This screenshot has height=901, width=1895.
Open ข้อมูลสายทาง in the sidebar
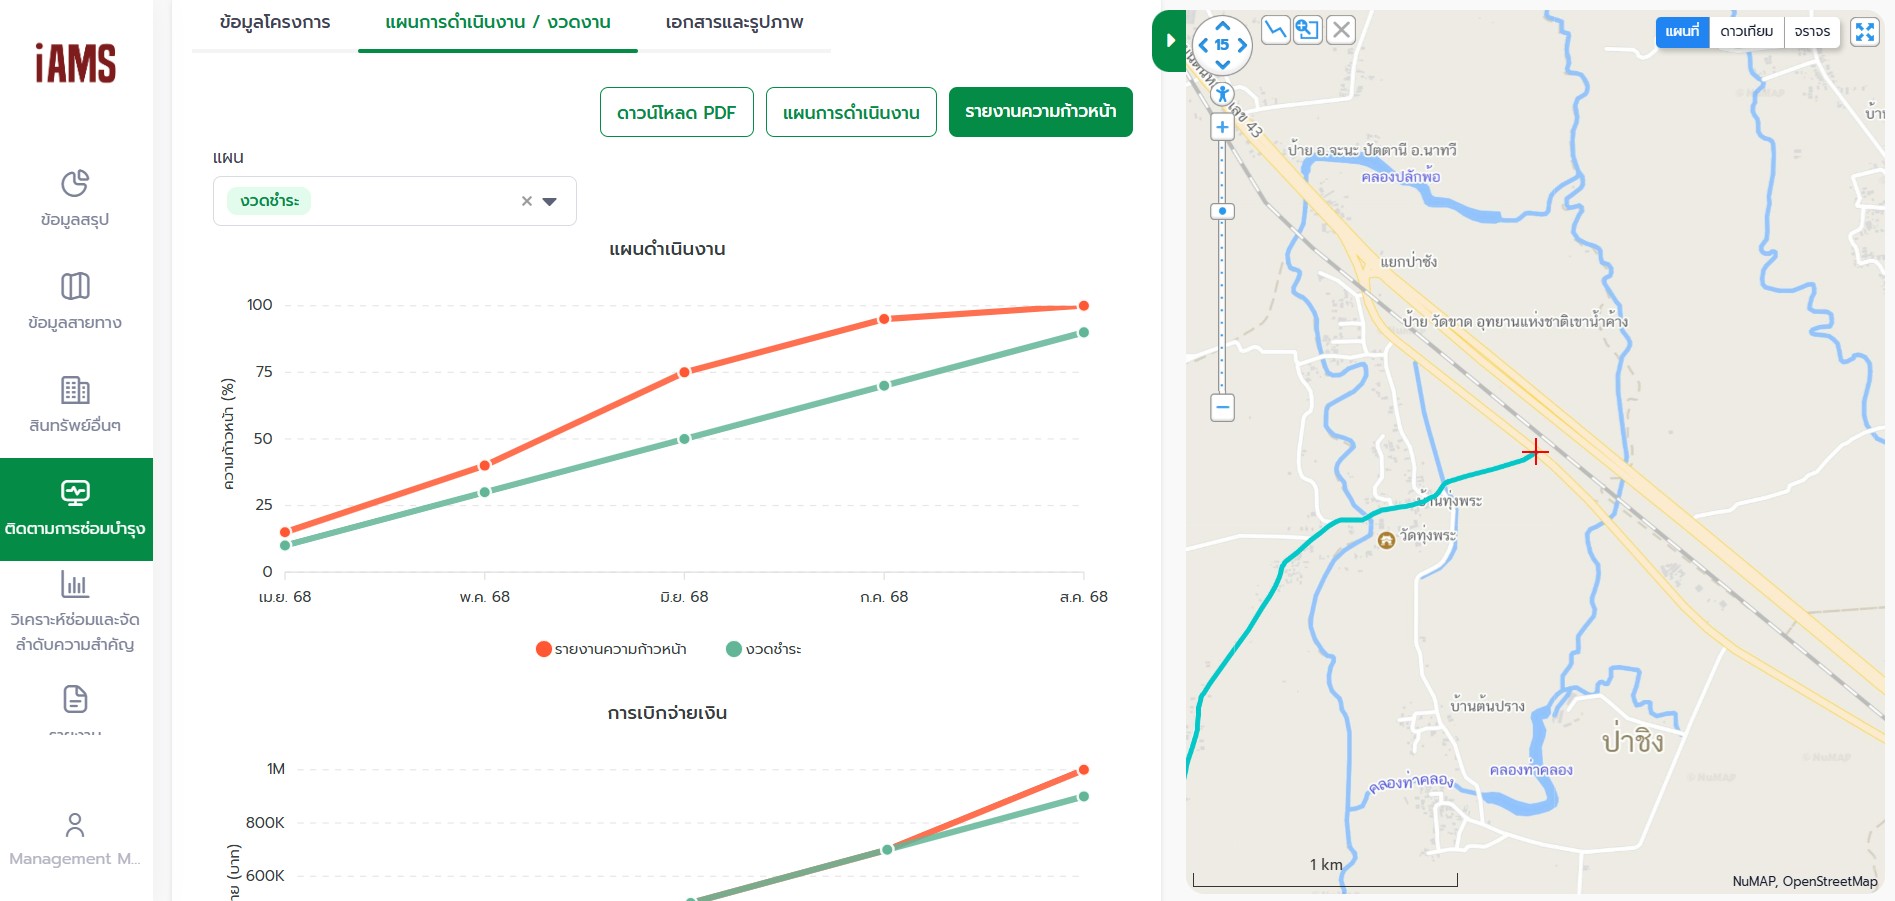point(75,301)
